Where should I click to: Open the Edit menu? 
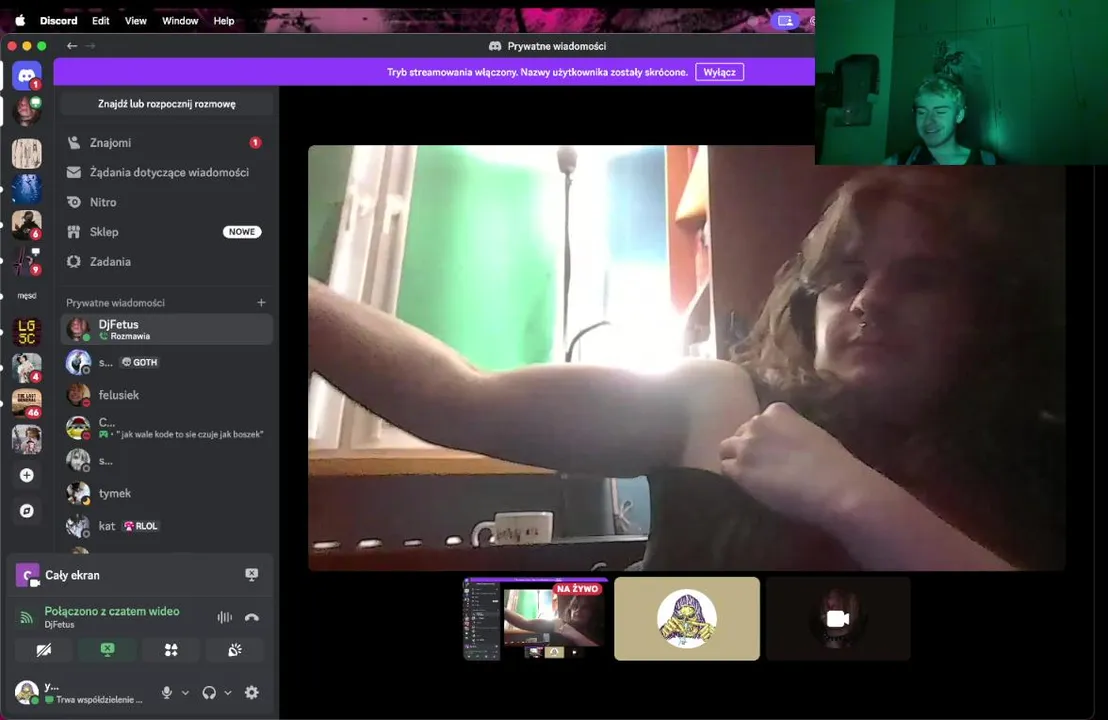coord(100,20)
